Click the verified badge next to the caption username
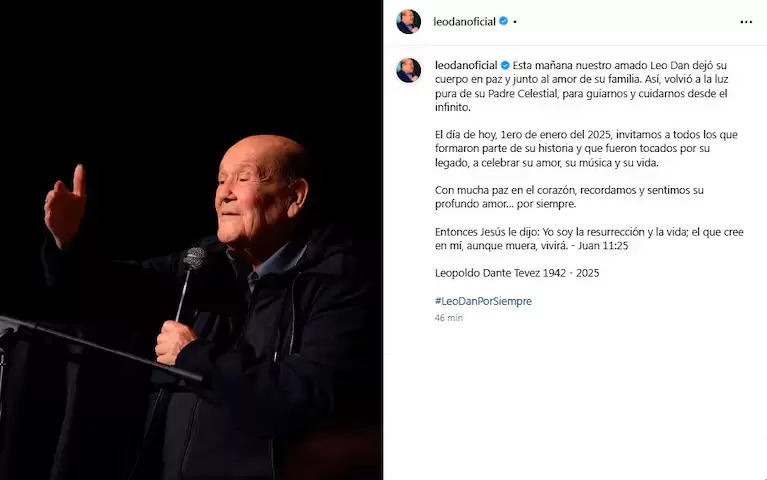 tap(505, 65)
